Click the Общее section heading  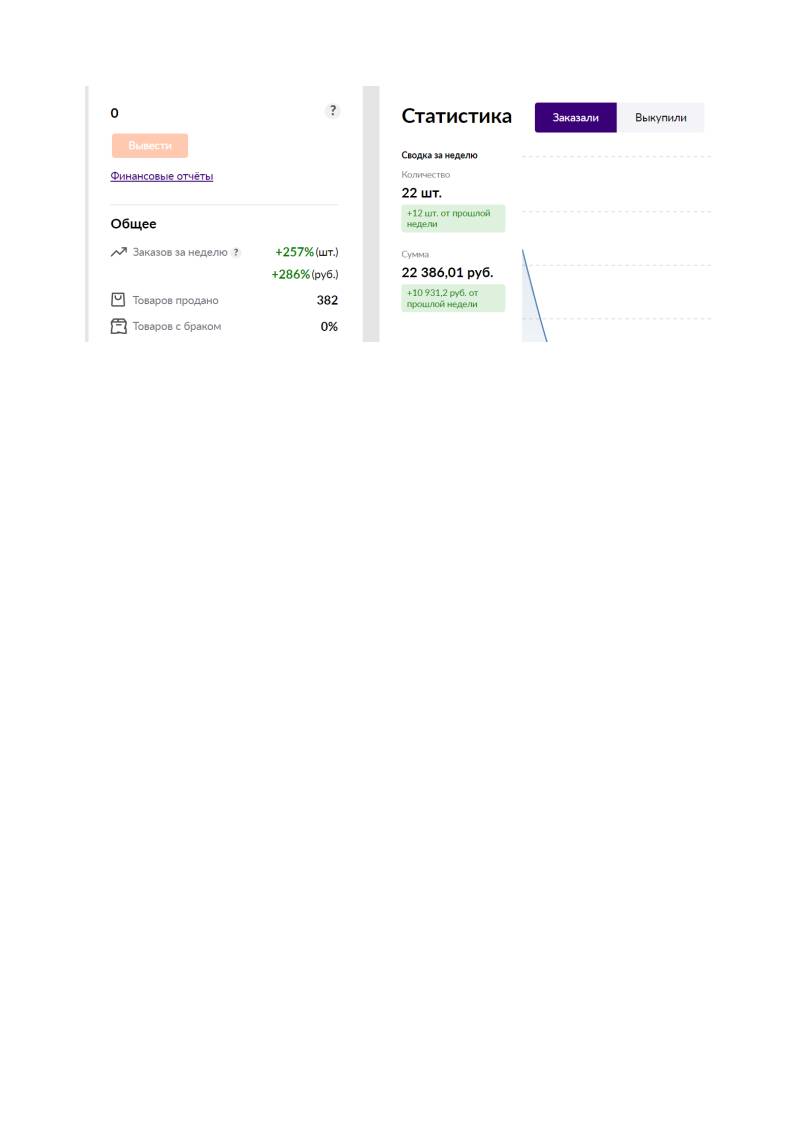[133, 224]
